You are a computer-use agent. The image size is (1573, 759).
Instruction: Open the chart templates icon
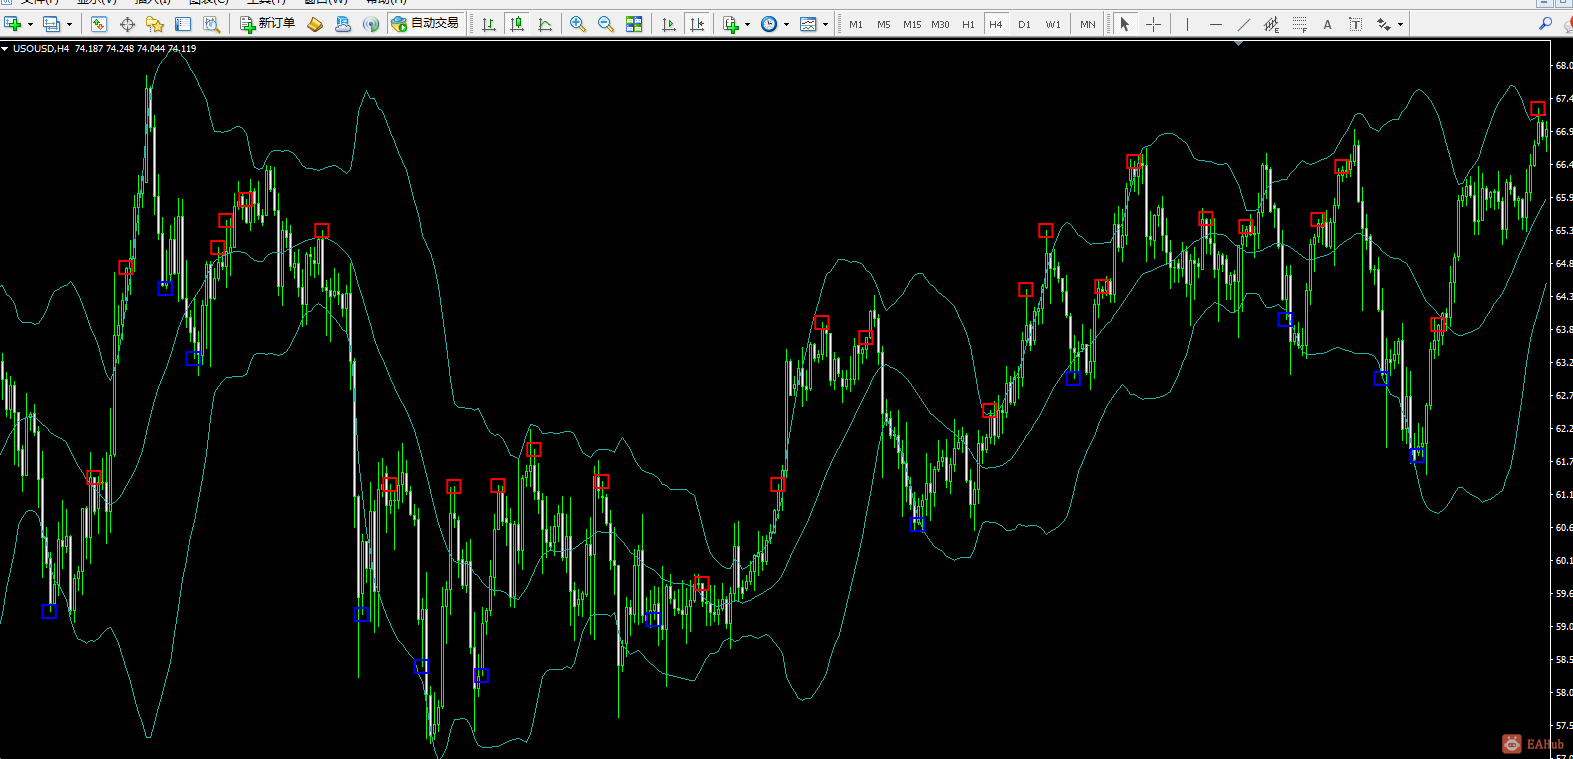[x=808, y=24]
